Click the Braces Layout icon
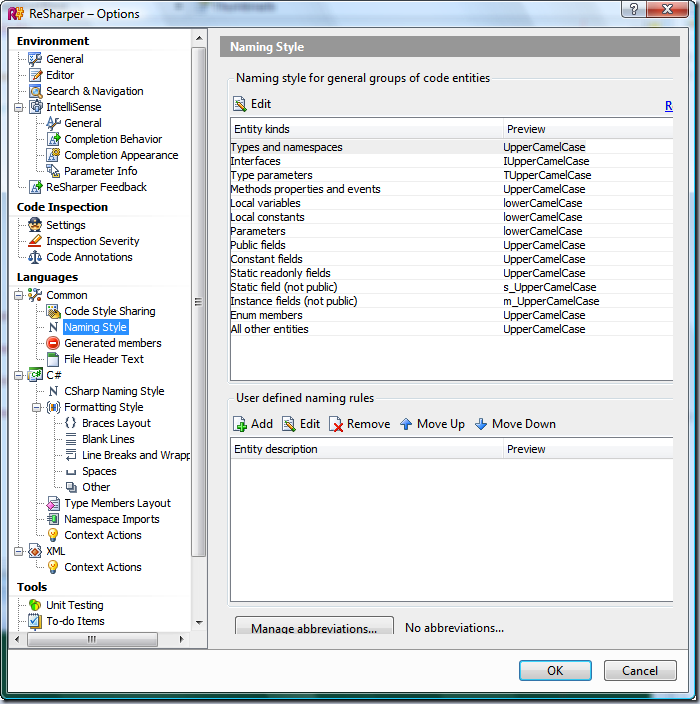 [x=71, y=423]
